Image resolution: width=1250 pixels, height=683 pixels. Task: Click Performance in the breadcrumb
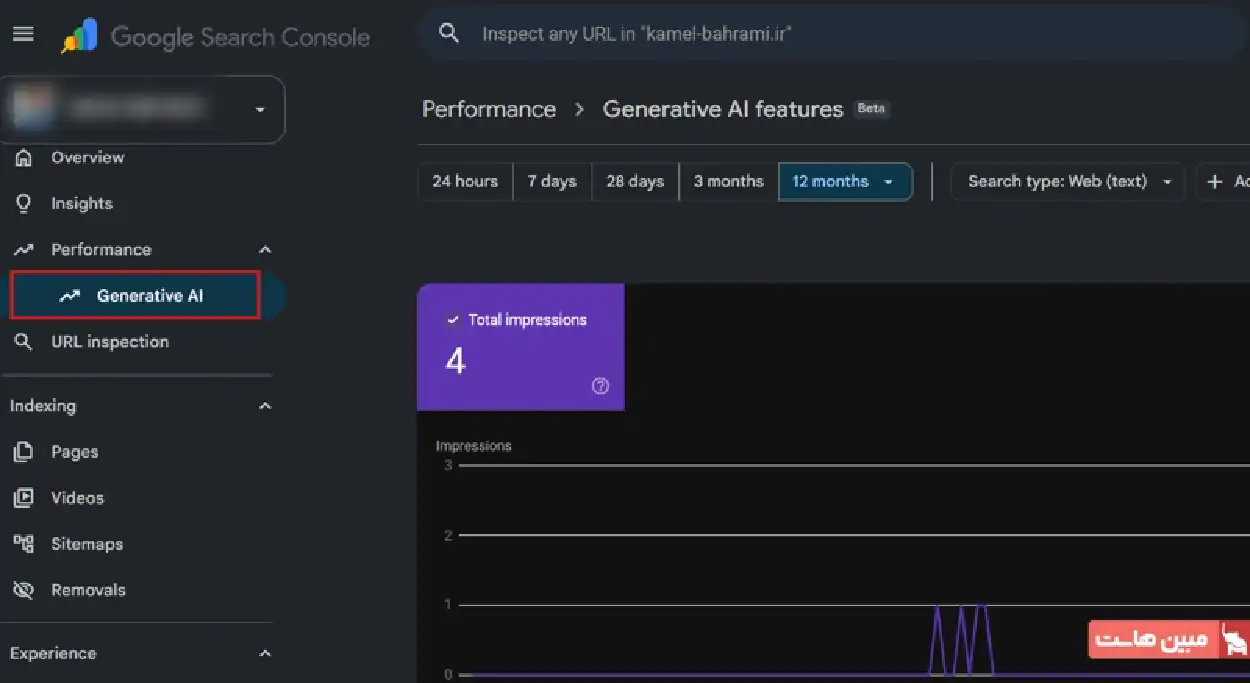489,109
